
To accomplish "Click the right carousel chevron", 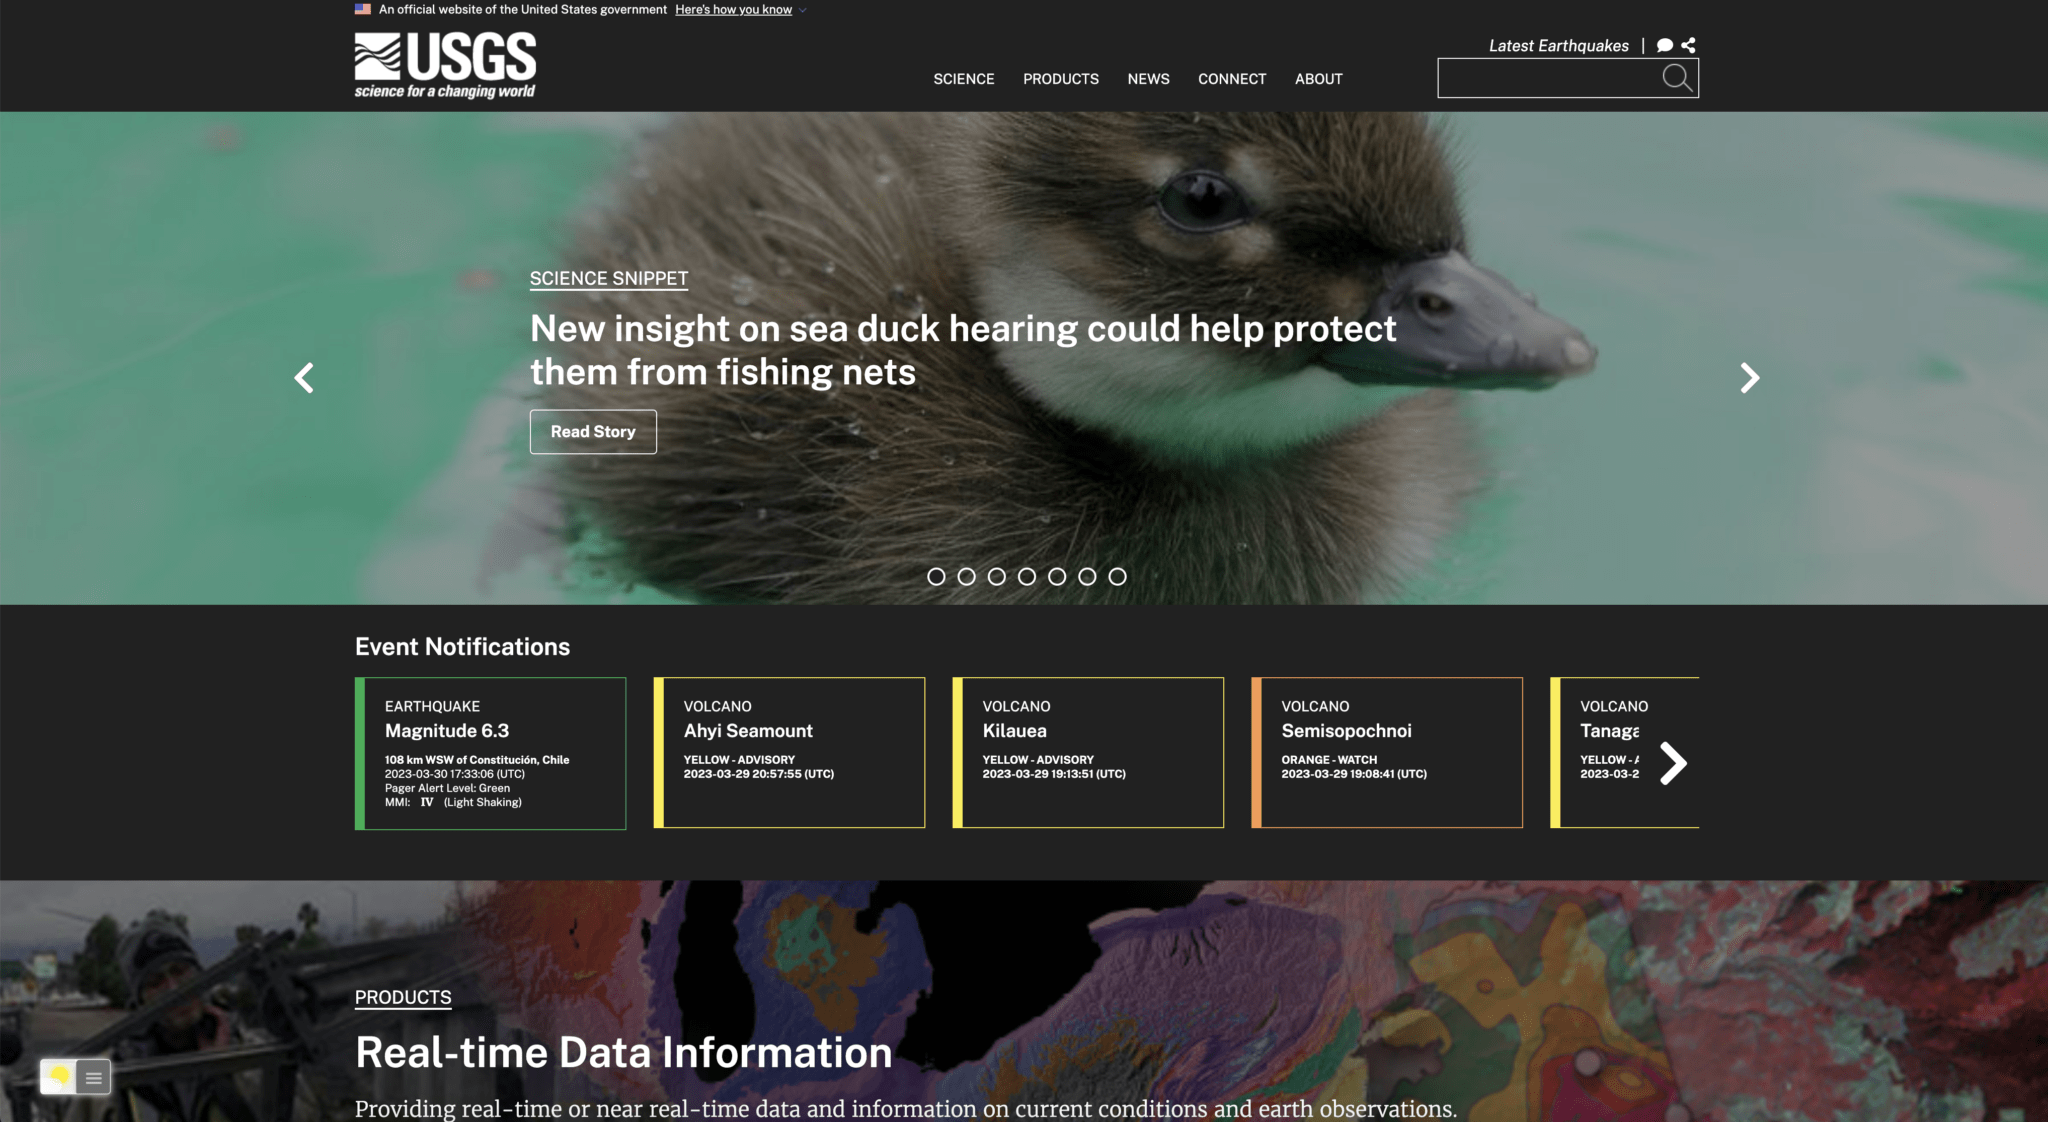I will click(x=1749, y=378).
